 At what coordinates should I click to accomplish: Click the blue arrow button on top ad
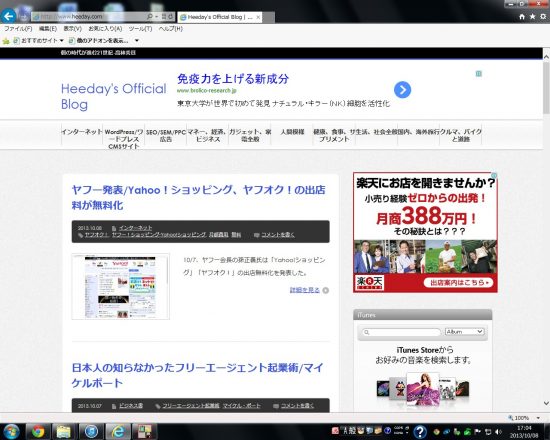[x=402, y=90]
